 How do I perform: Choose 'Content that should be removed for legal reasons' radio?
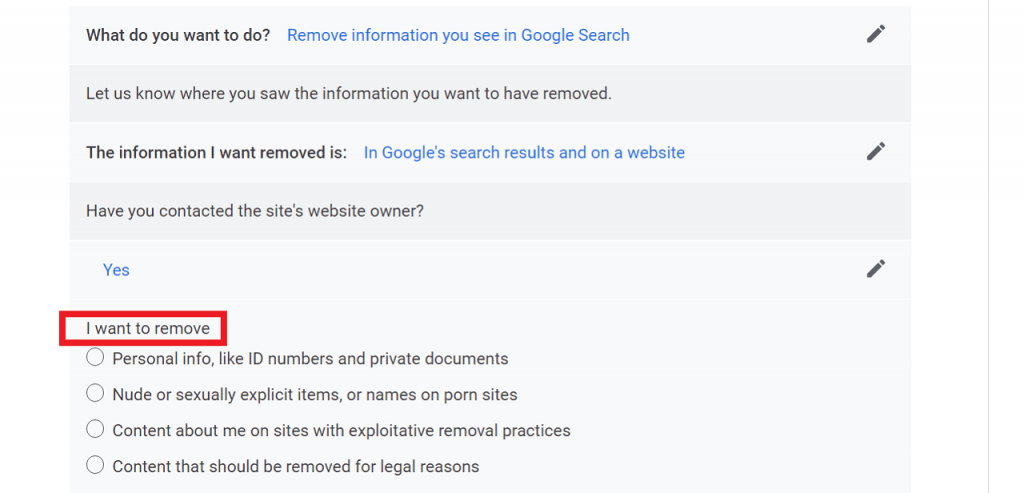point(95,465)
